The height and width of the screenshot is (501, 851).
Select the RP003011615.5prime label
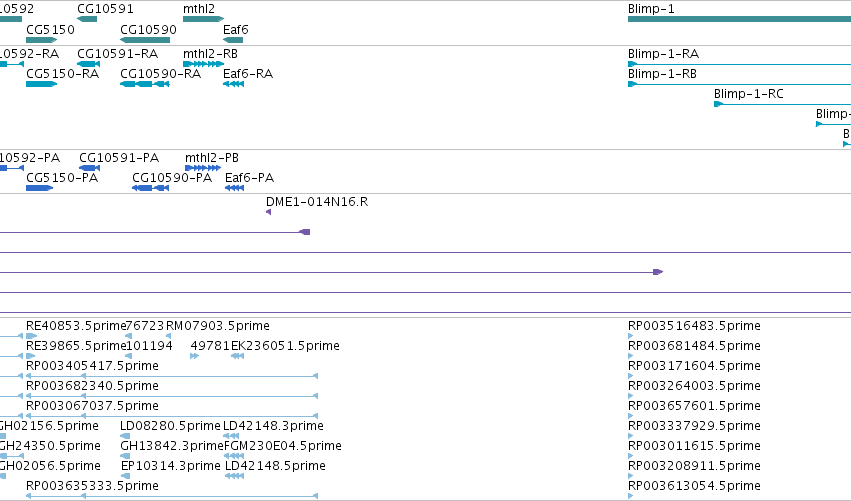(694, 446)
